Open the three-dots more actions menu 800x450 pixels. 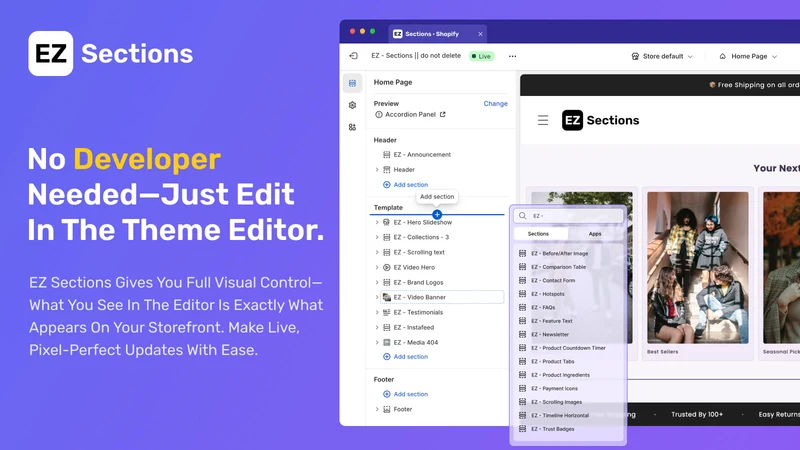click(x=512, y=56)
